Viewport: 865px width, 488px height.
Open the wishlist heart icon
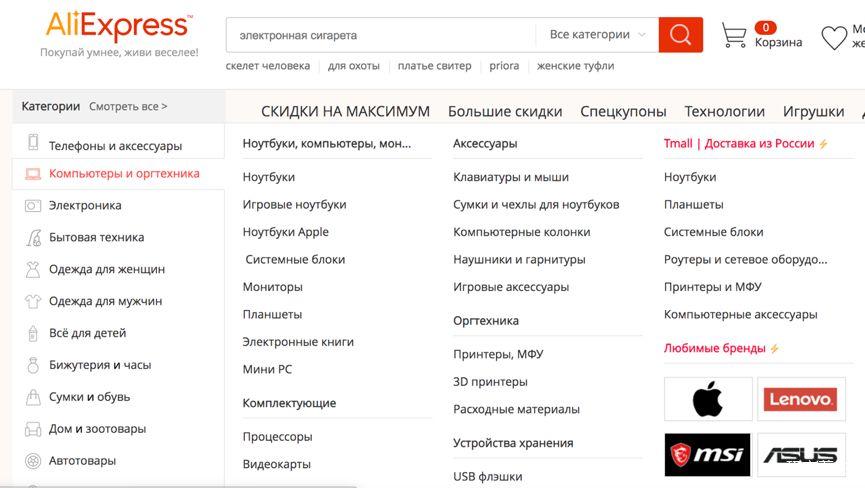pyautogui.click(x=834, y=38)
